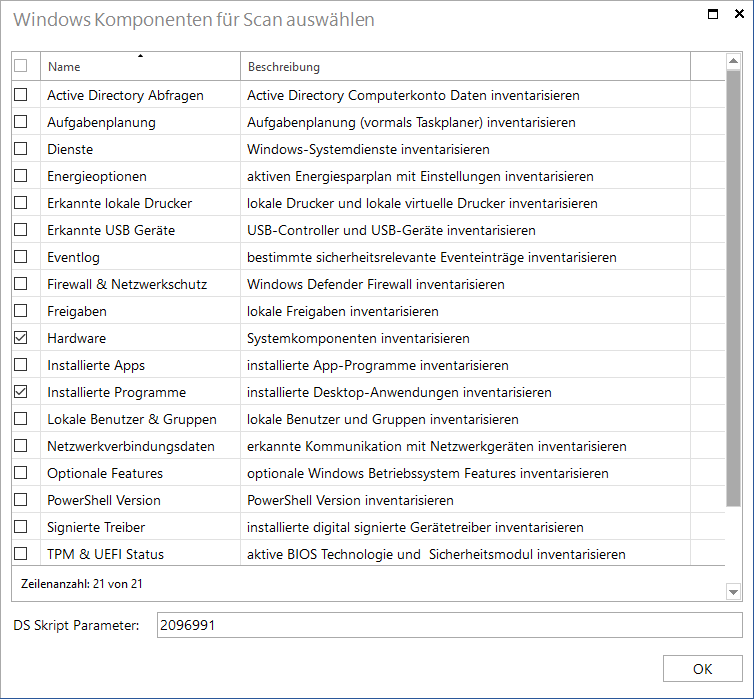
Task: Click the Eventlog name cell
Action: coord(73,257)
